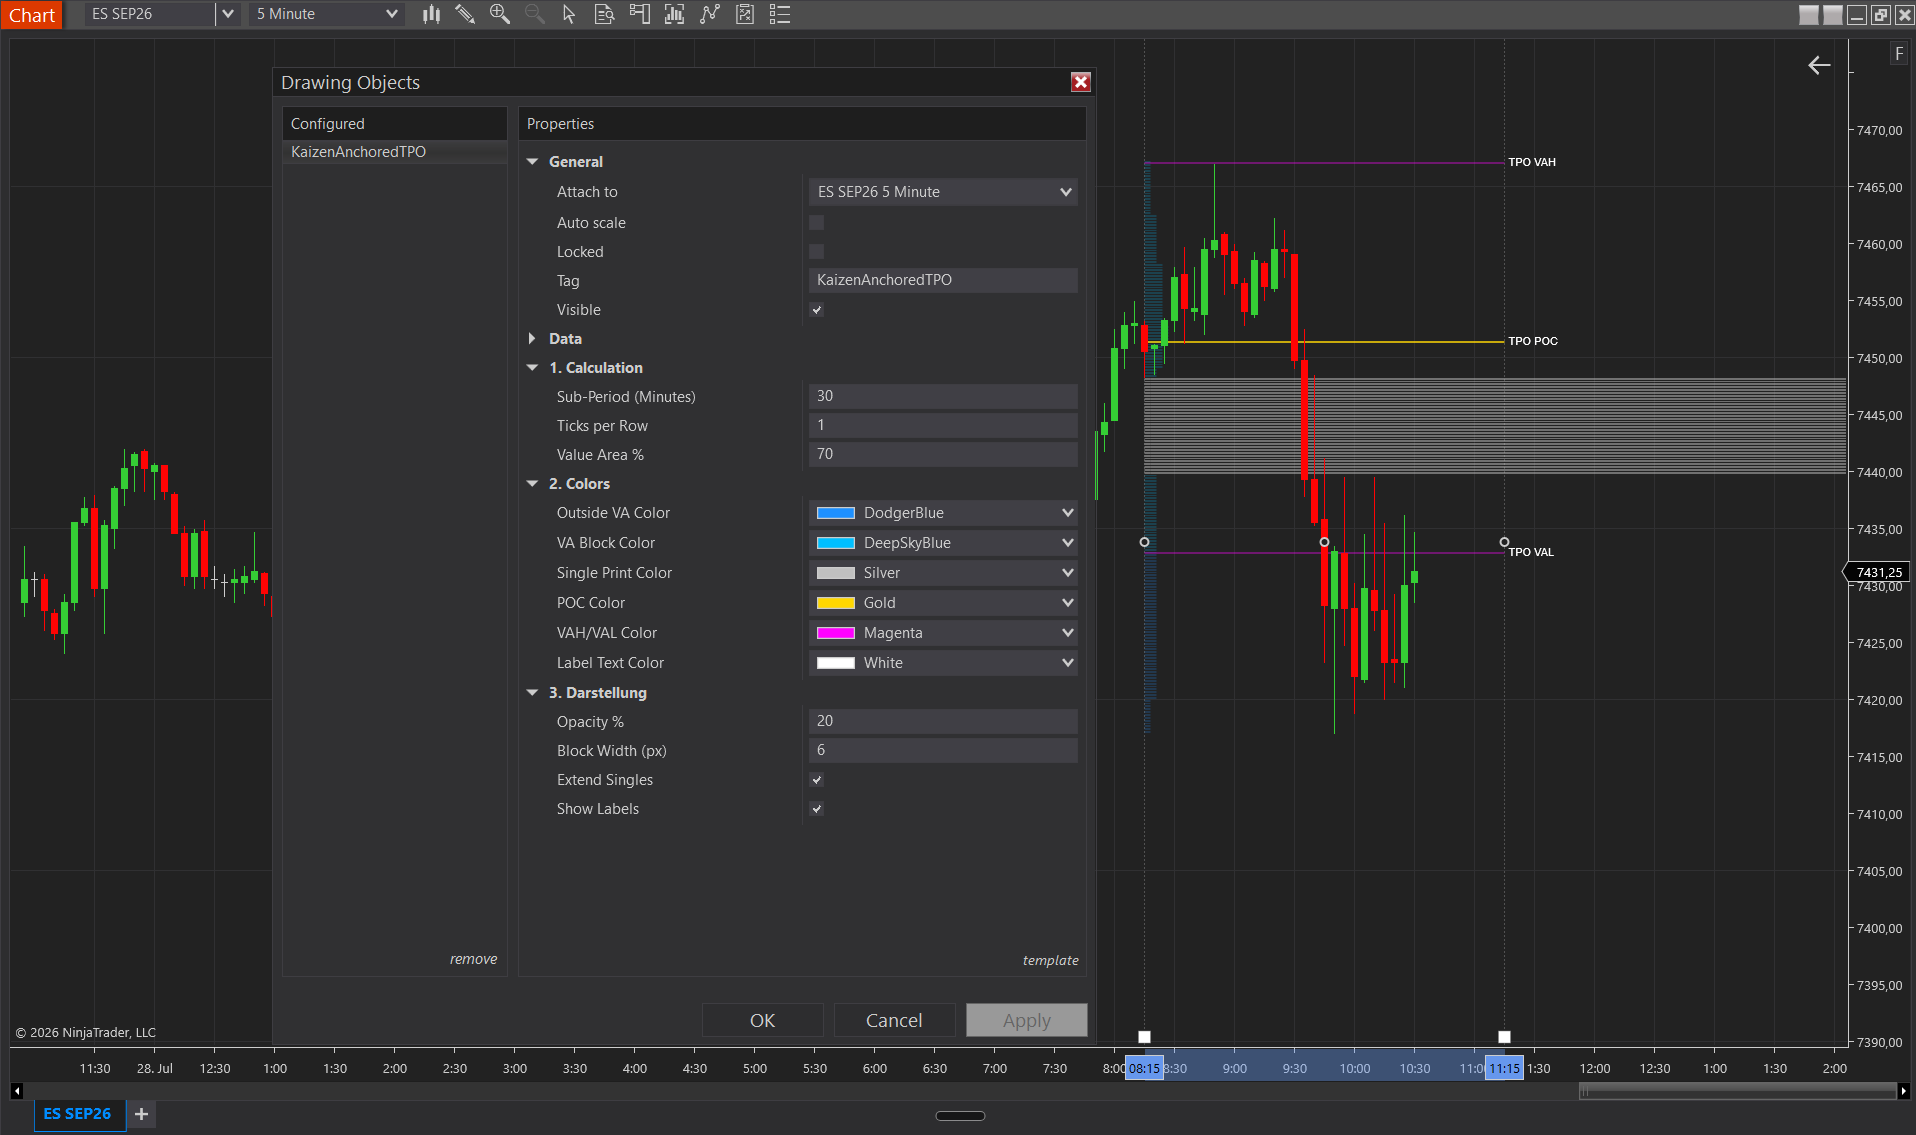Click the Apply button

tap(1027, 1020)
